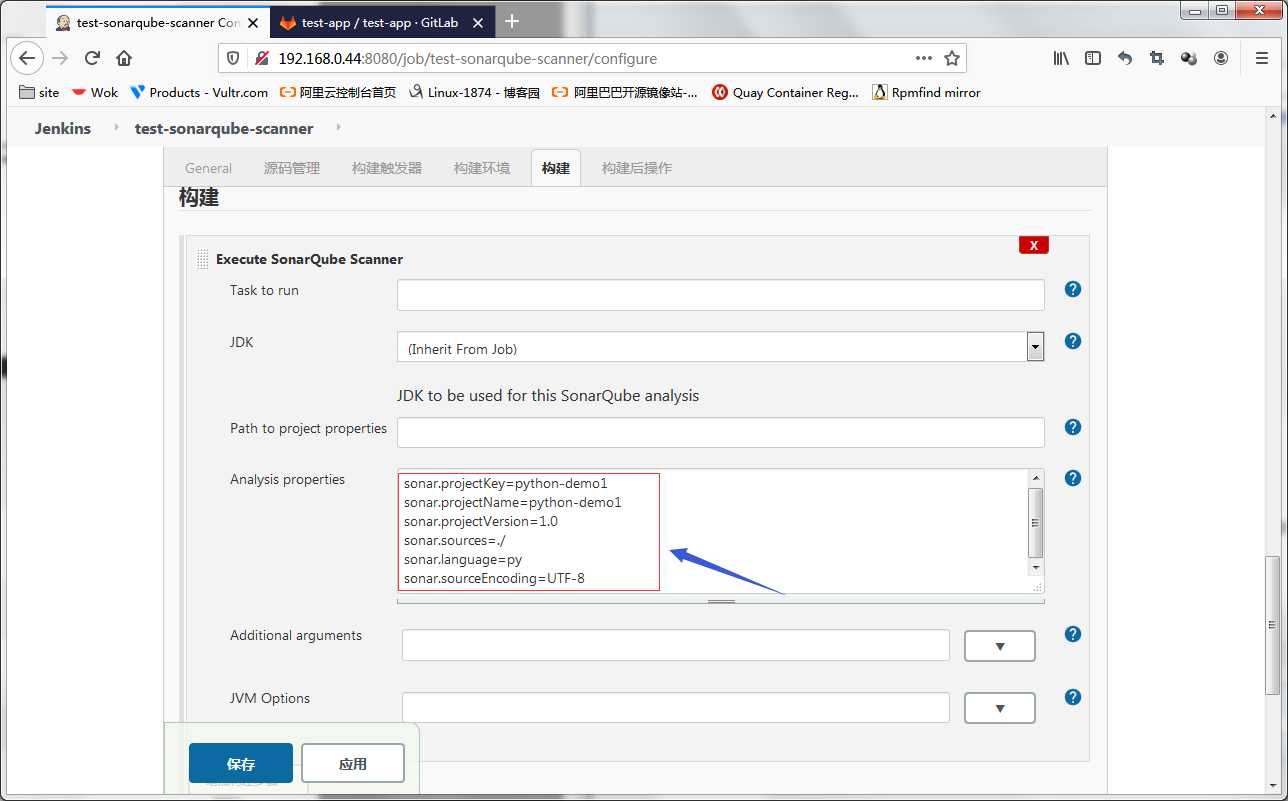Click the Task to run input field
The width and height of the screenshot is (1288, 801).
(721, 295)
